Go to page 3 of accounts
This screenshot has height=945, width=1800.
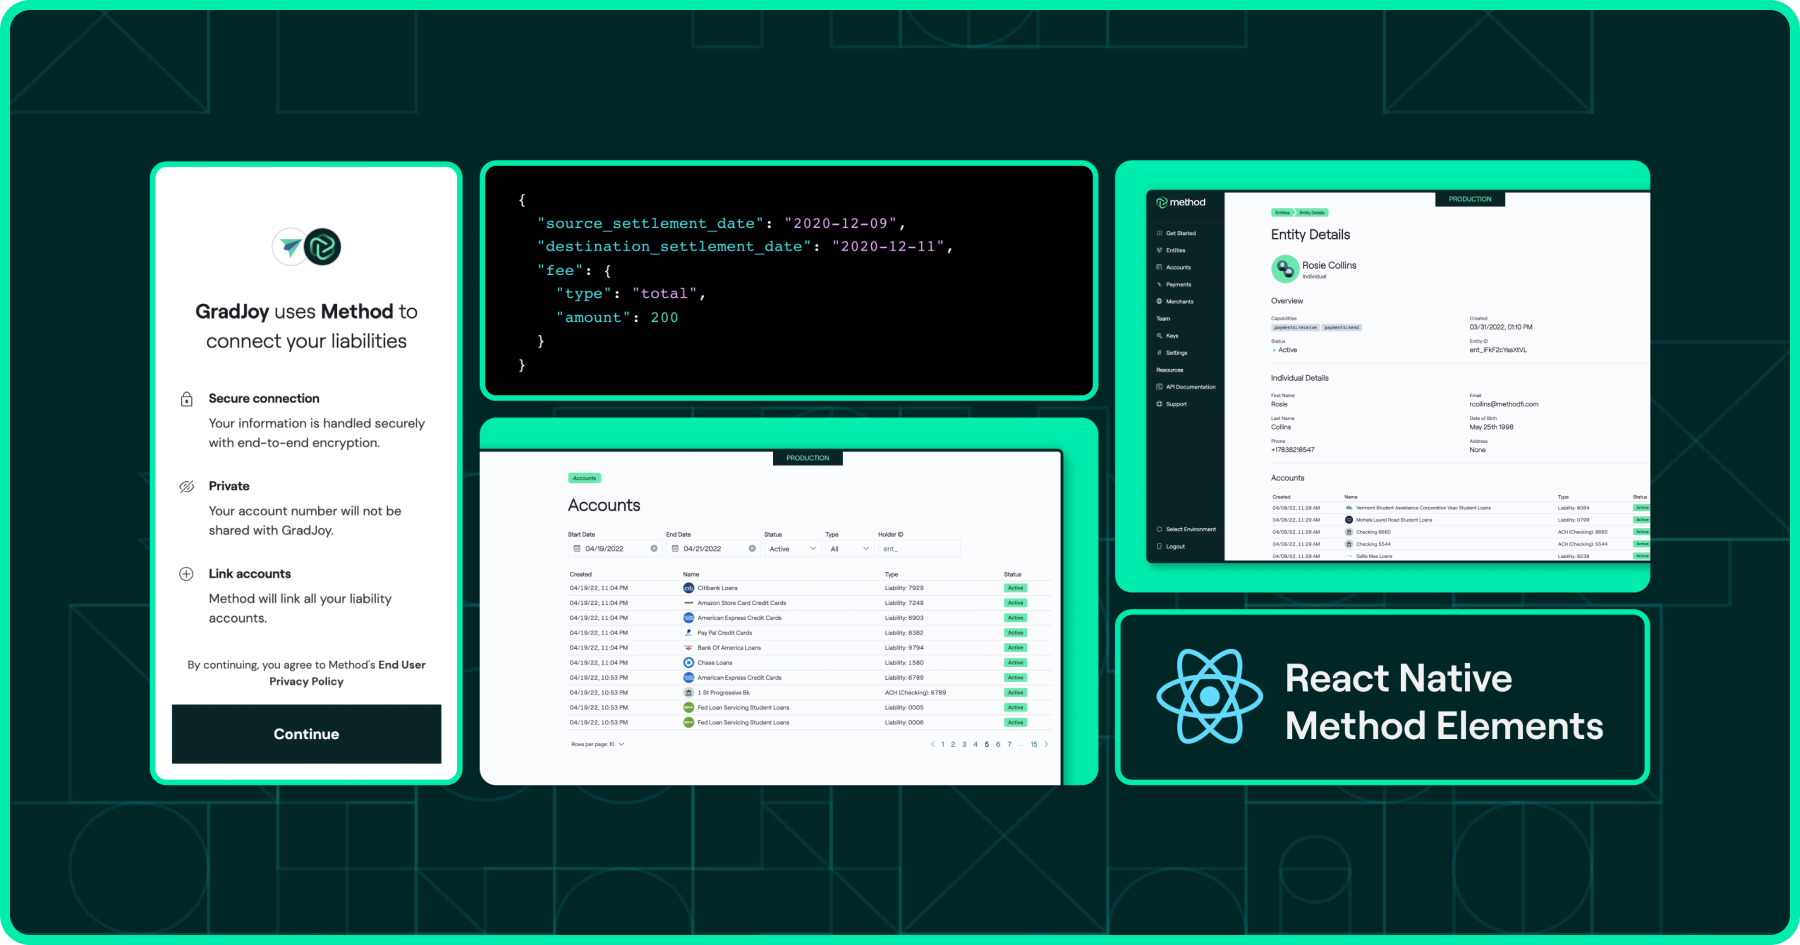pos(964,745)
